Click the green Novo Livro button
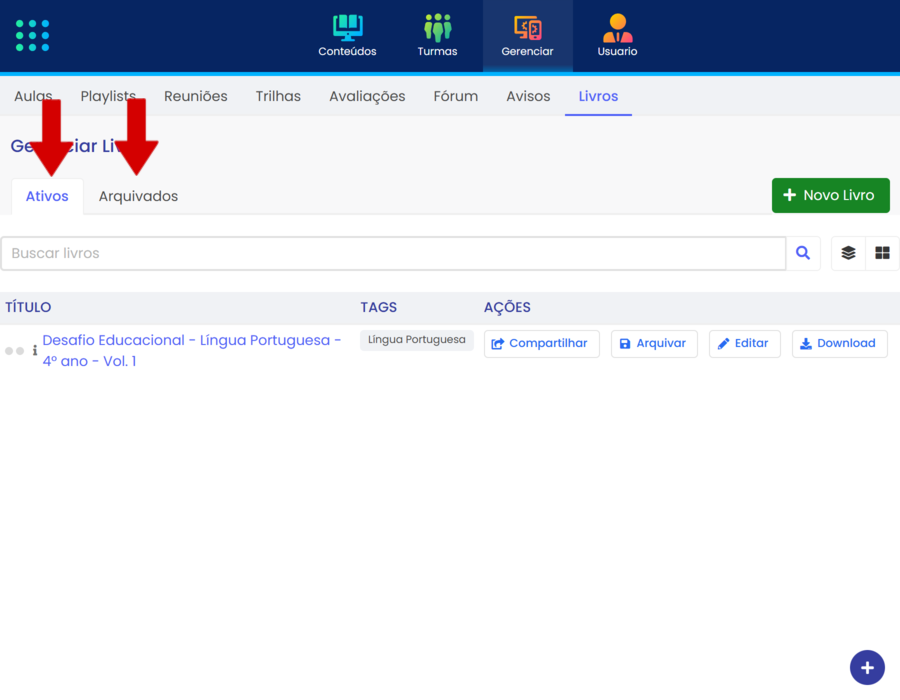Screen dimensions: 900x700 coord(830,196)
